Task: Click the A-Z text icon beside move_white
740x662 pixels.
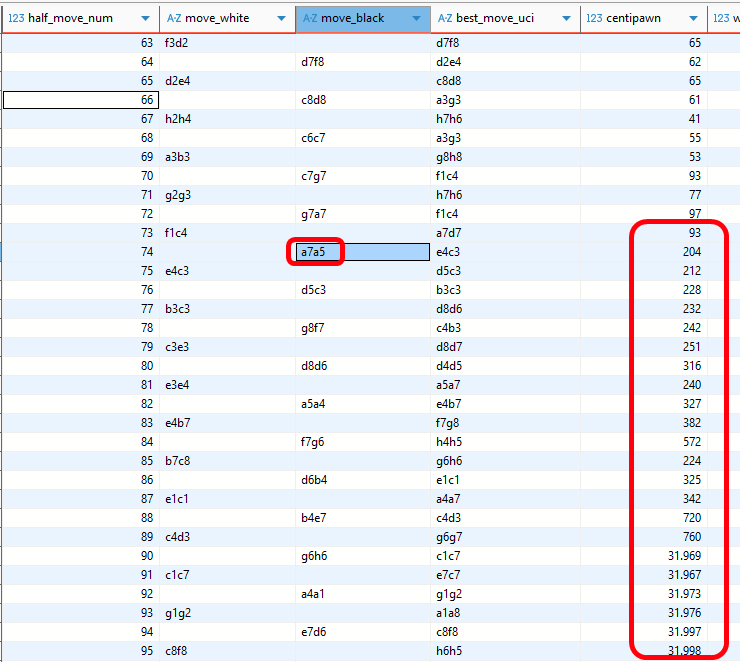Action: pos(173,18)
